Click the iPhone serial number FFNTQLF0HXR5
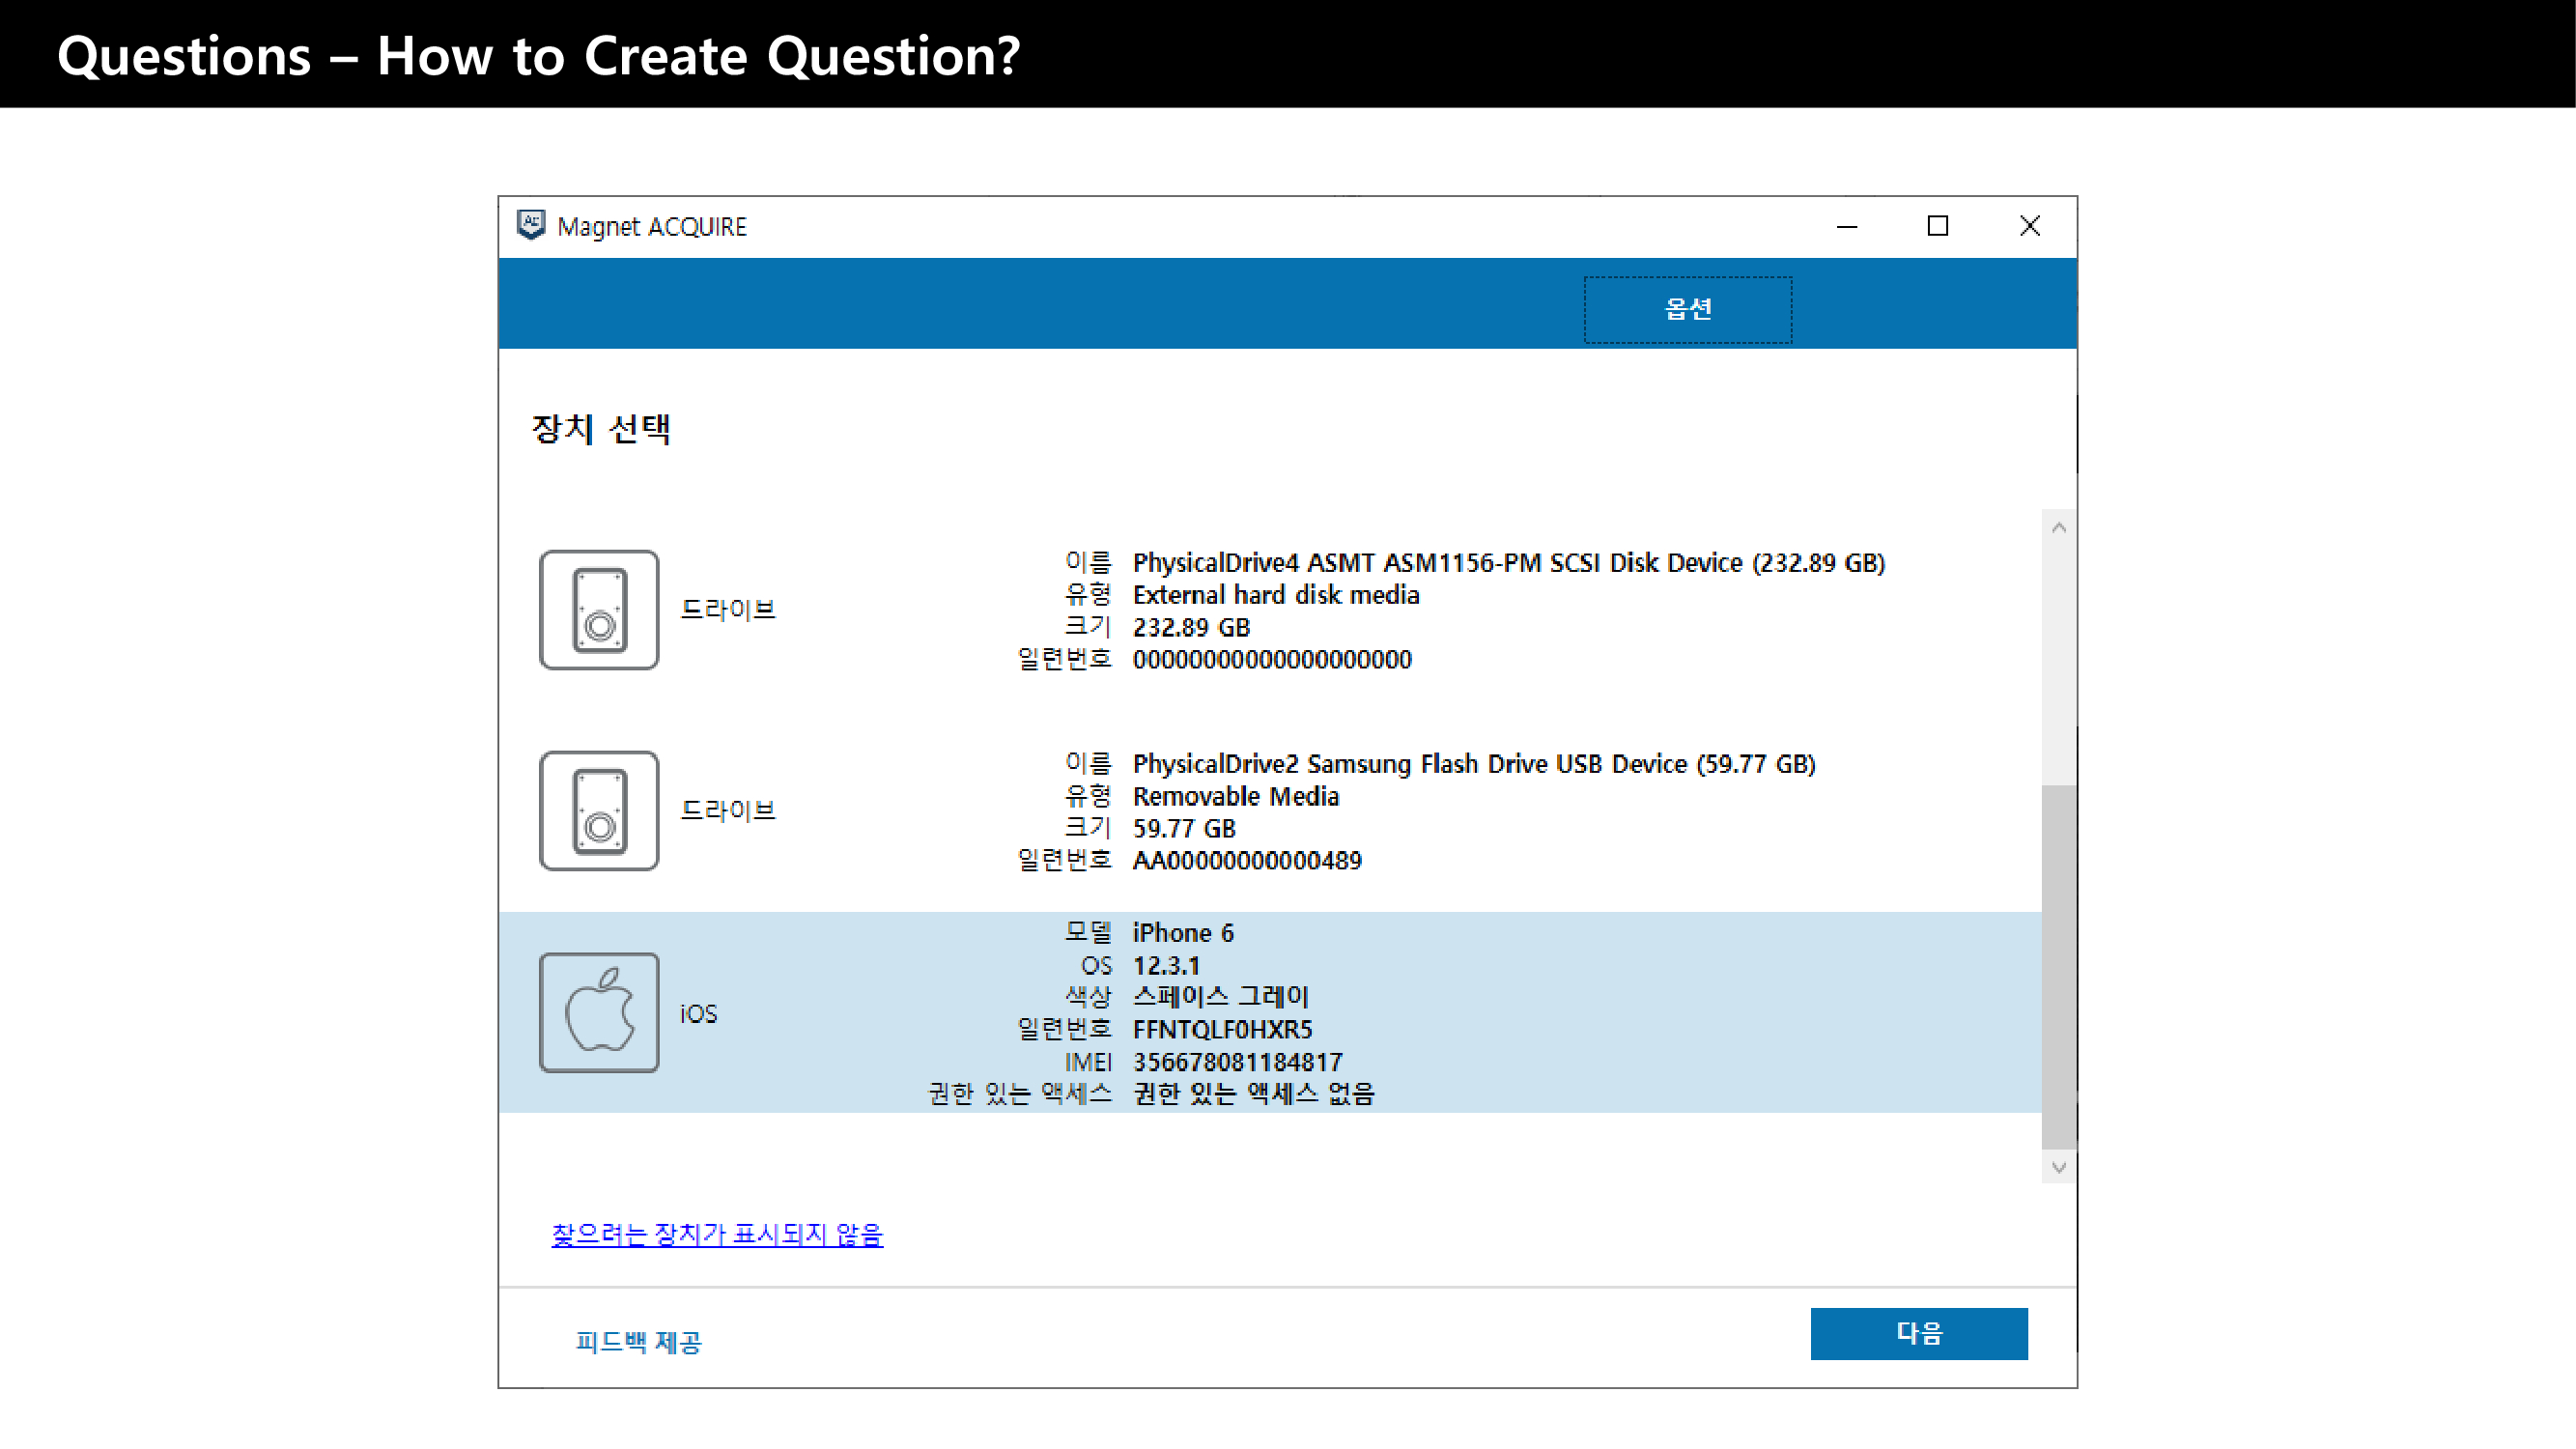The width and height of the screenshot is (2576, 1449). point(1221,1029)
